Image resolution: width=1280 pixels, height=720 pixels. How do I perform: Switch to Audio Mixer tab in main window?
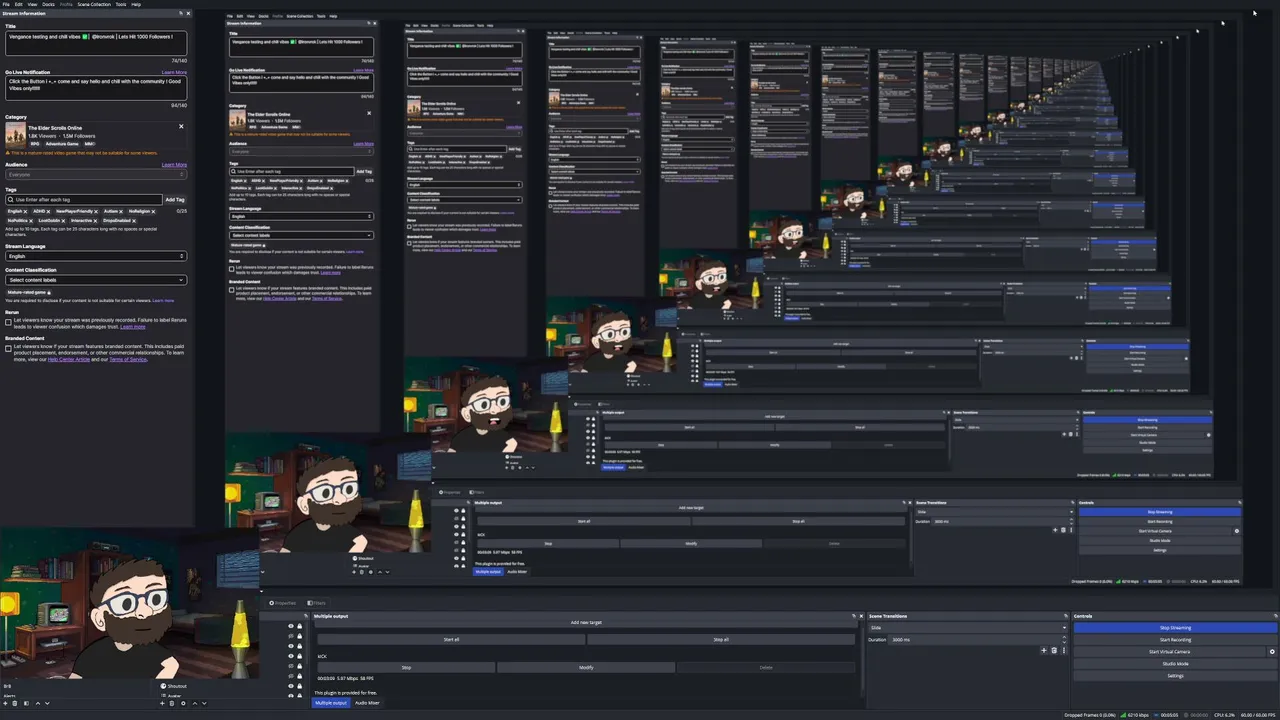367,703
